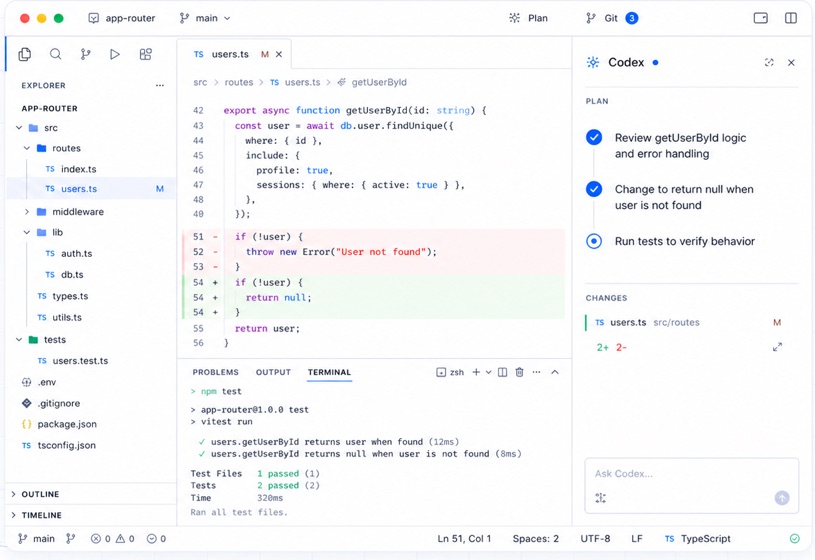Open the Git changes button with badge
Viewport: 815px width, 560px height.
tap(612, 18)
